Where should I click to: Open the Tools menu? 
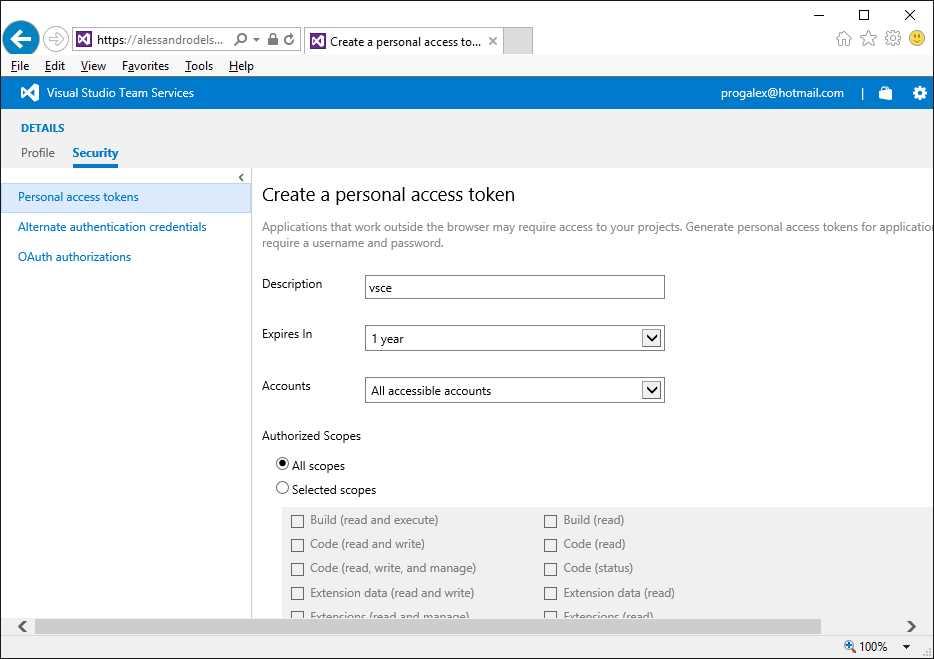click(x=198, y=66)
